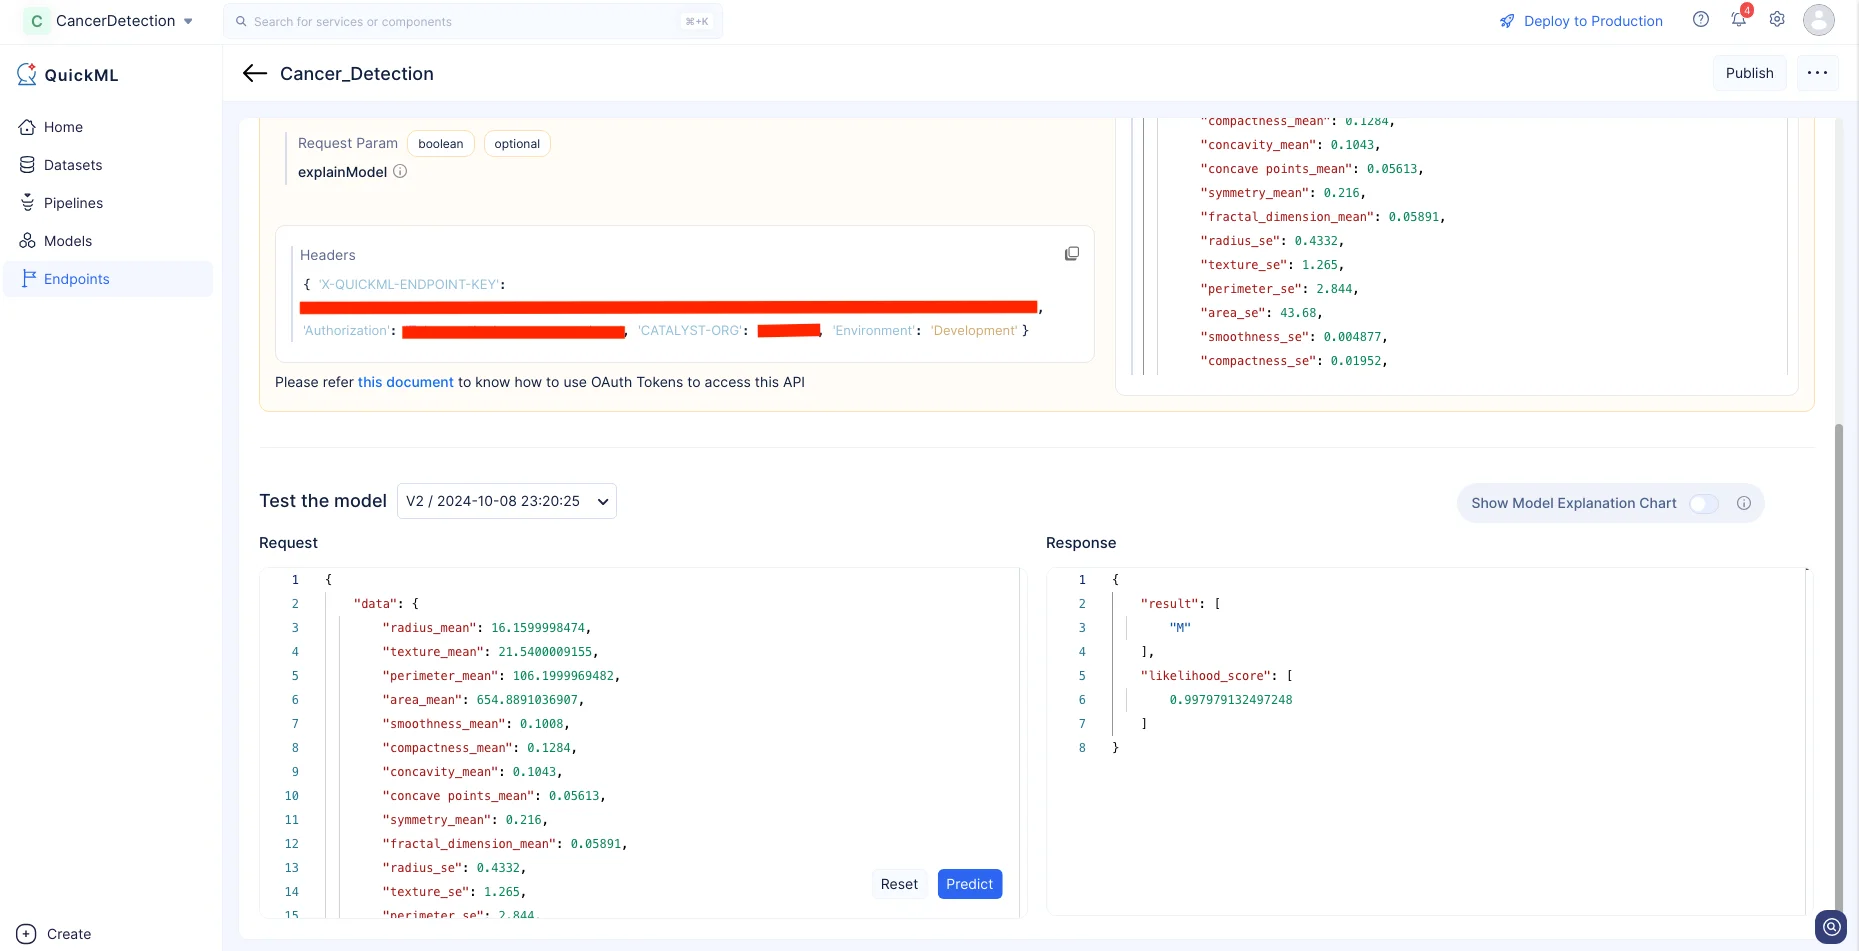Image resolution: width=1859 pixels, height=951 pixels.
Task: Click the back arrow beside Cancer_Detection
Action: (x=255, y=73)
